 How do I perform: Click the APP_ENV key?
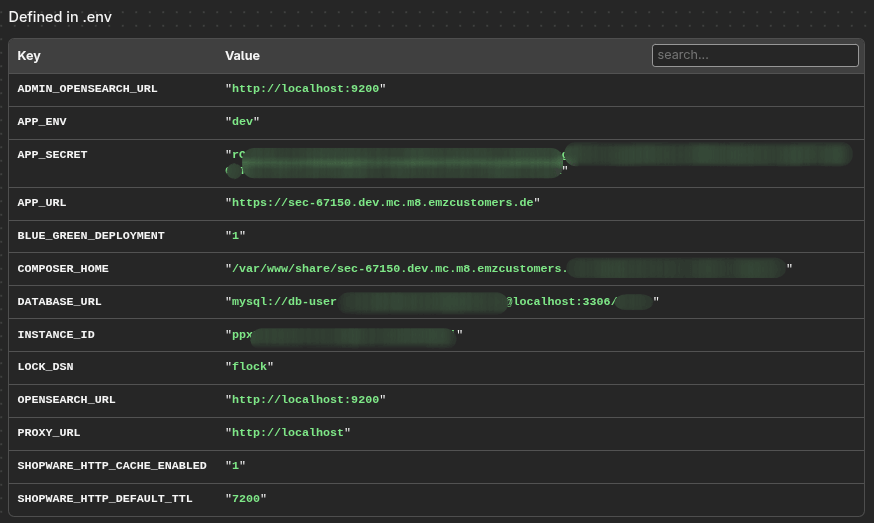tap(42, 122)
